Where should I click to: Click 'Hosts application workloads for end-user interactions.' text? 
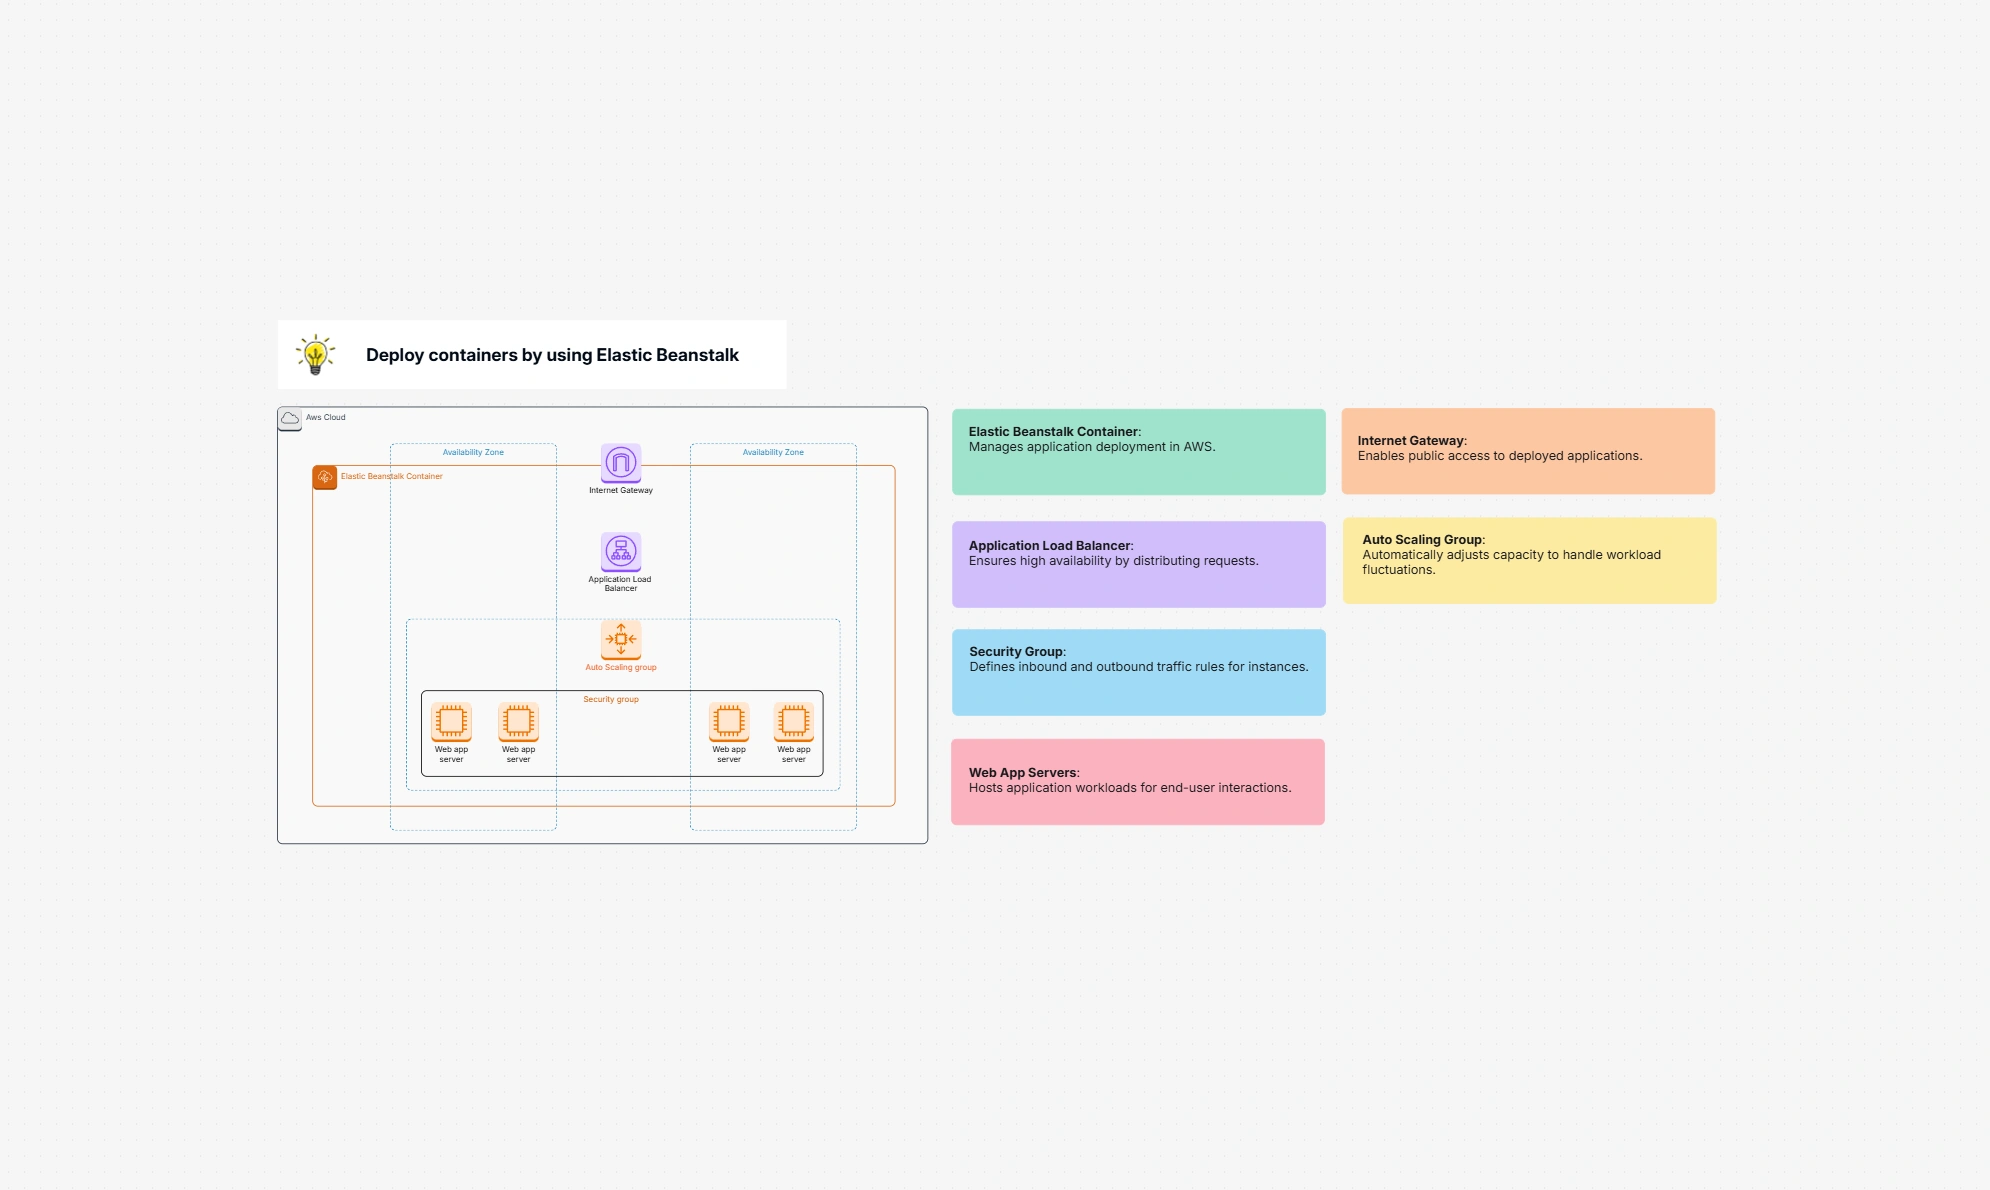tap(1130, 788)
